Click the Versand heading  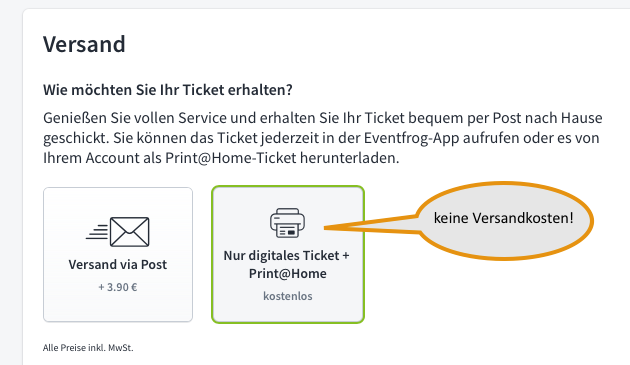(x=84, y=44)
